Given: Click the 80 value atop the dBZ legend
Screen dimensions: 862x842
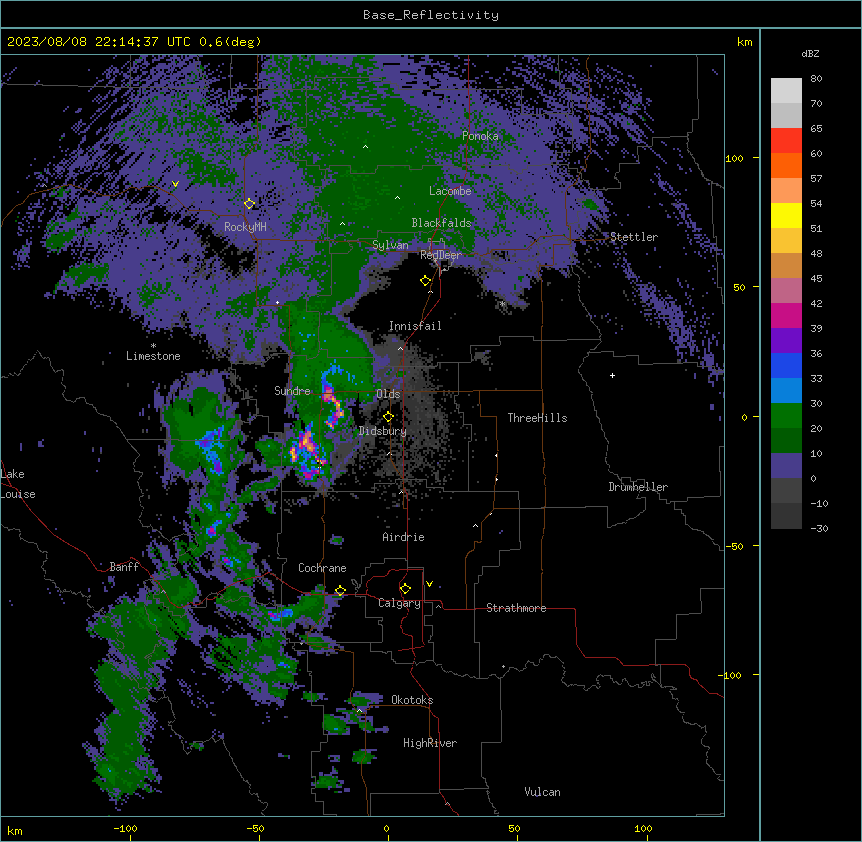Looking at the screenshot, I should (x=816, y=79).
